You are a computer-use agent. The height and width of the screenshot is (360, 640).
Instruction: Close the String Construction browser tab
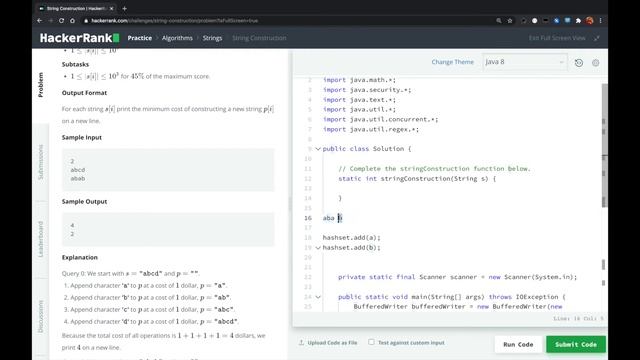111,8
